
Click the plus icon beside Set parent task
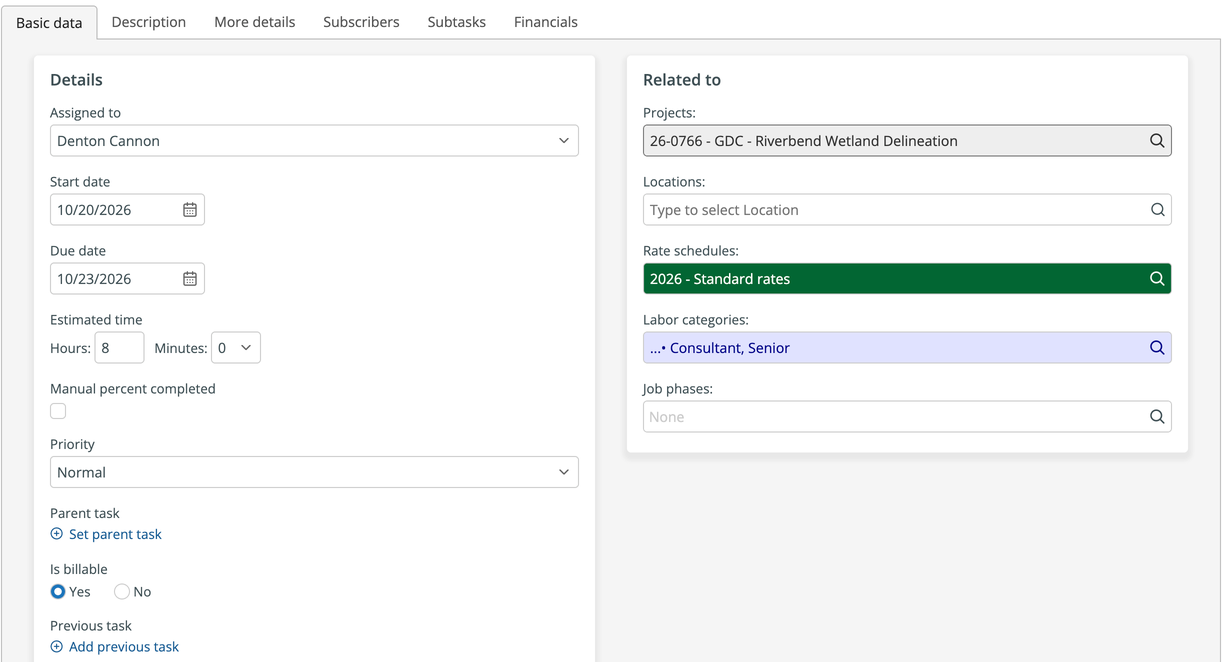coord(57,534)
